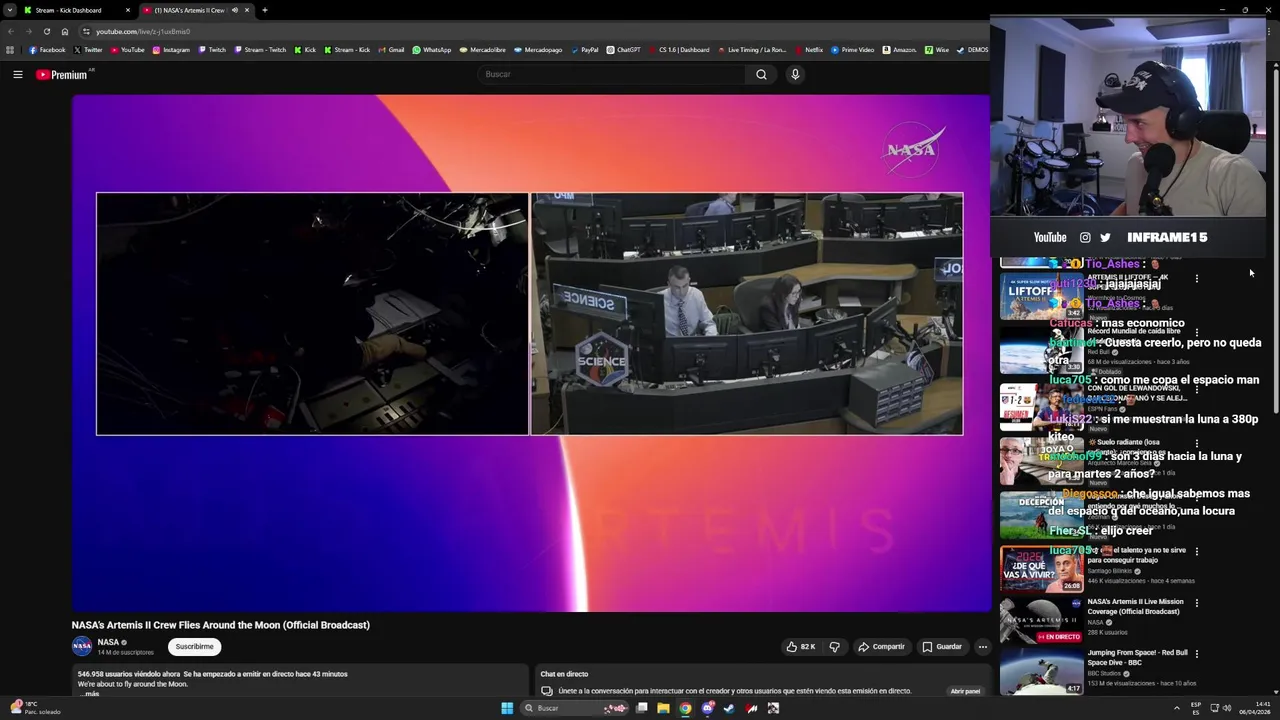Open LIFTOFF Artemis II video thumbnail

[x=1041, y=296]
